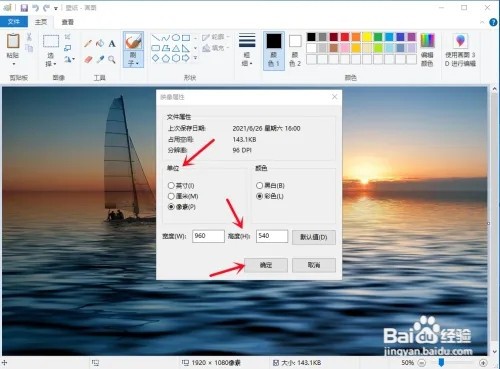Click the Crop icon in the Image group
This screenshot has height=369, width=500.
pos(68,36)
